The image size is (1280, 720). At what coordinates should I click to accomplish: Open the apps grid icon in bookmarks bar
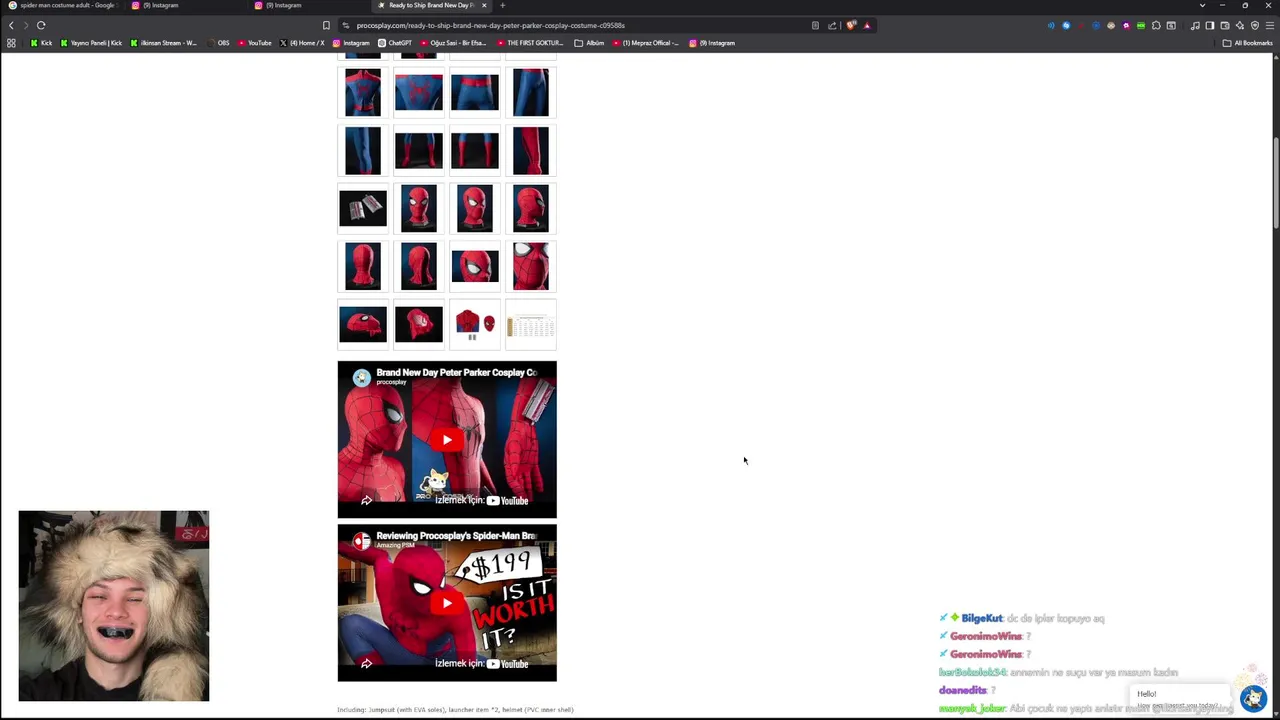pyautogui.click(x=11, y=43)
